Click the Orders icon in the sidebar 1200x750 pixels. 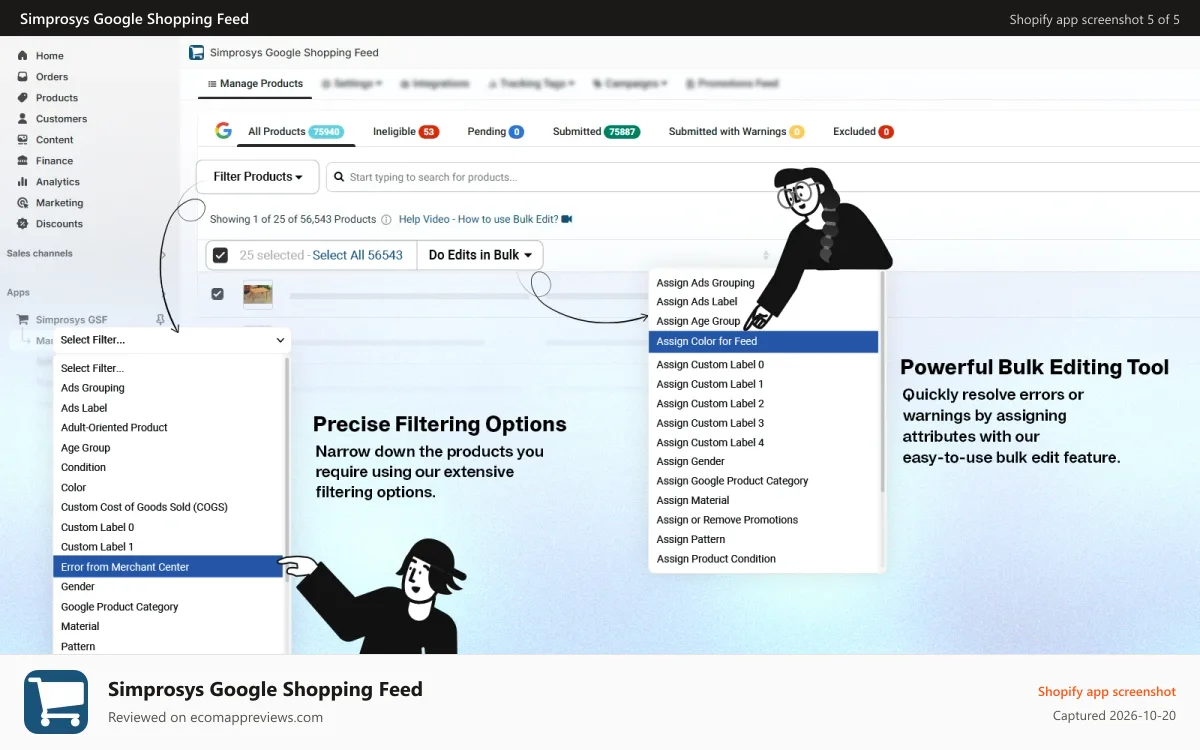22,77
